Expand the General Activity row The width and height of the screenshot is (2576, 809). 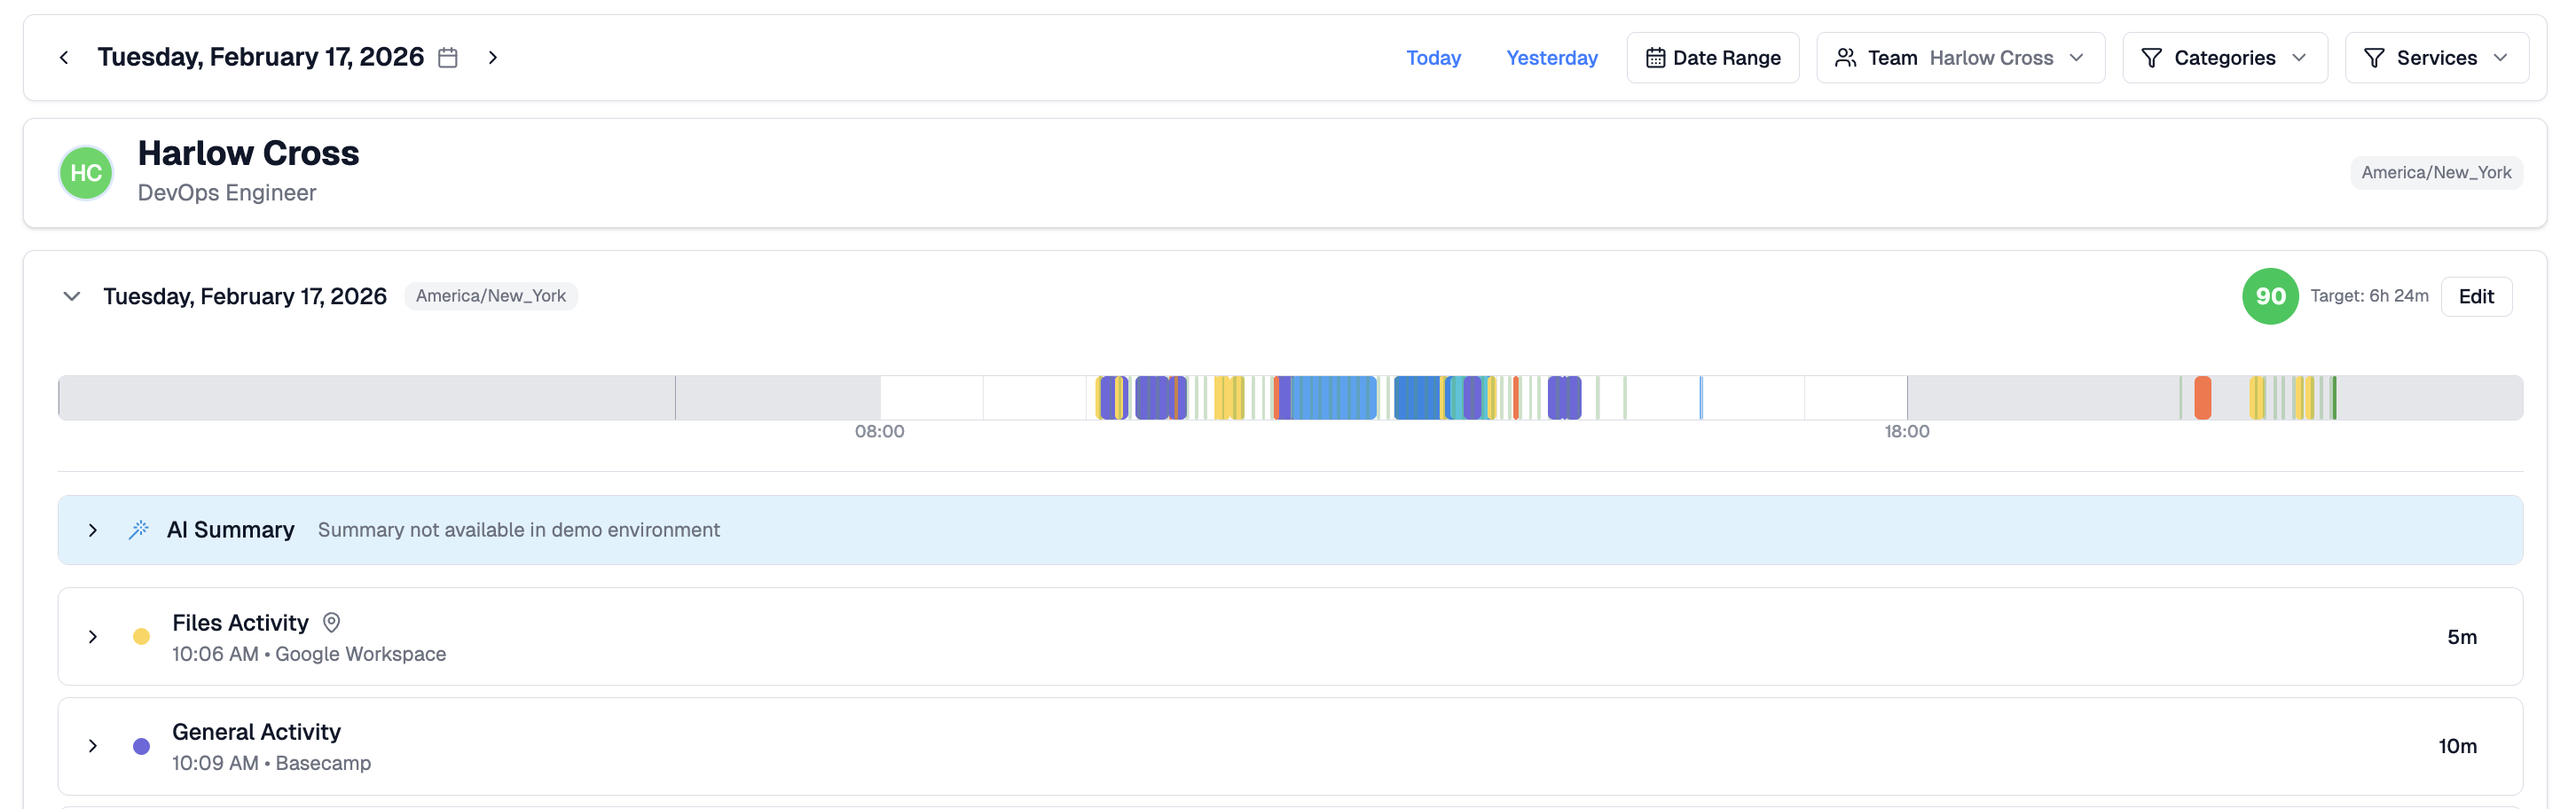pyautogui.click(x=93, y=746)
